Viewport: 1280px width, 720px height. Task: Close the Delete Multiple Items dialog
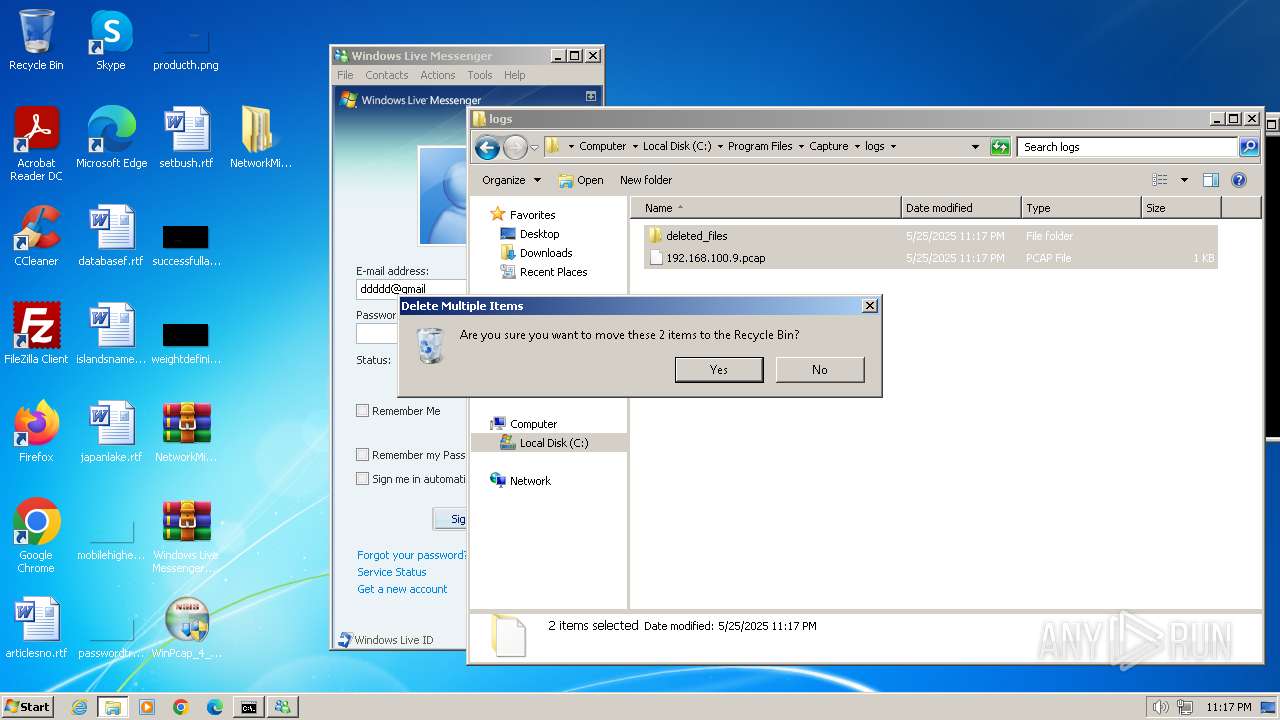click(869, 306)
